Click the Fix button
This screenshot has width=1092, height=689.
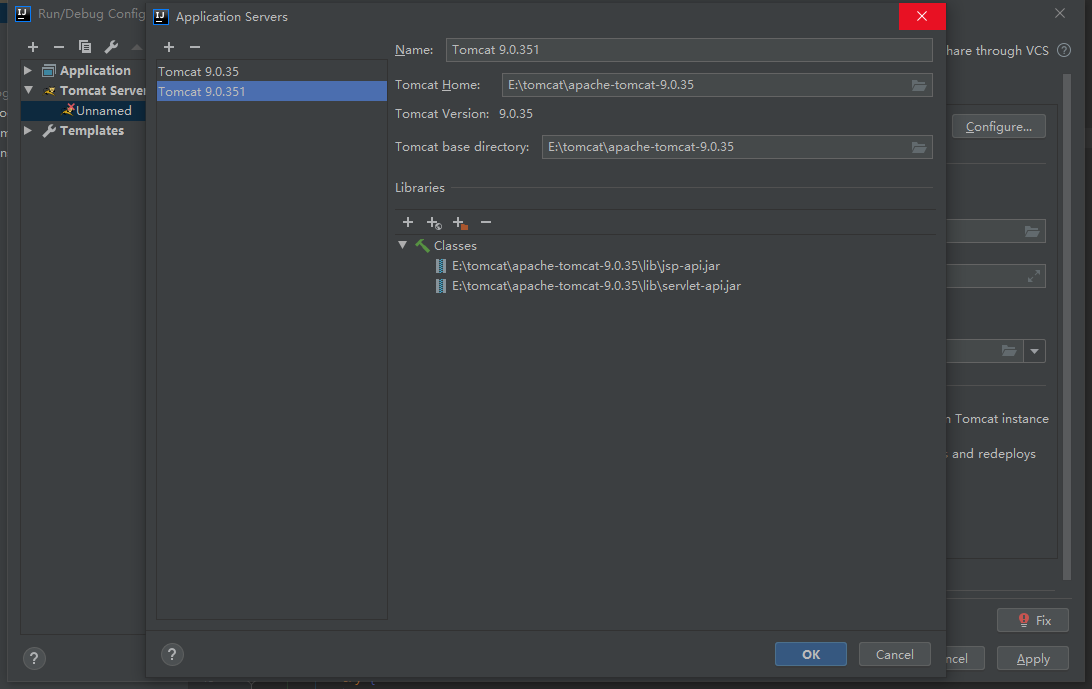point(1033,620)
